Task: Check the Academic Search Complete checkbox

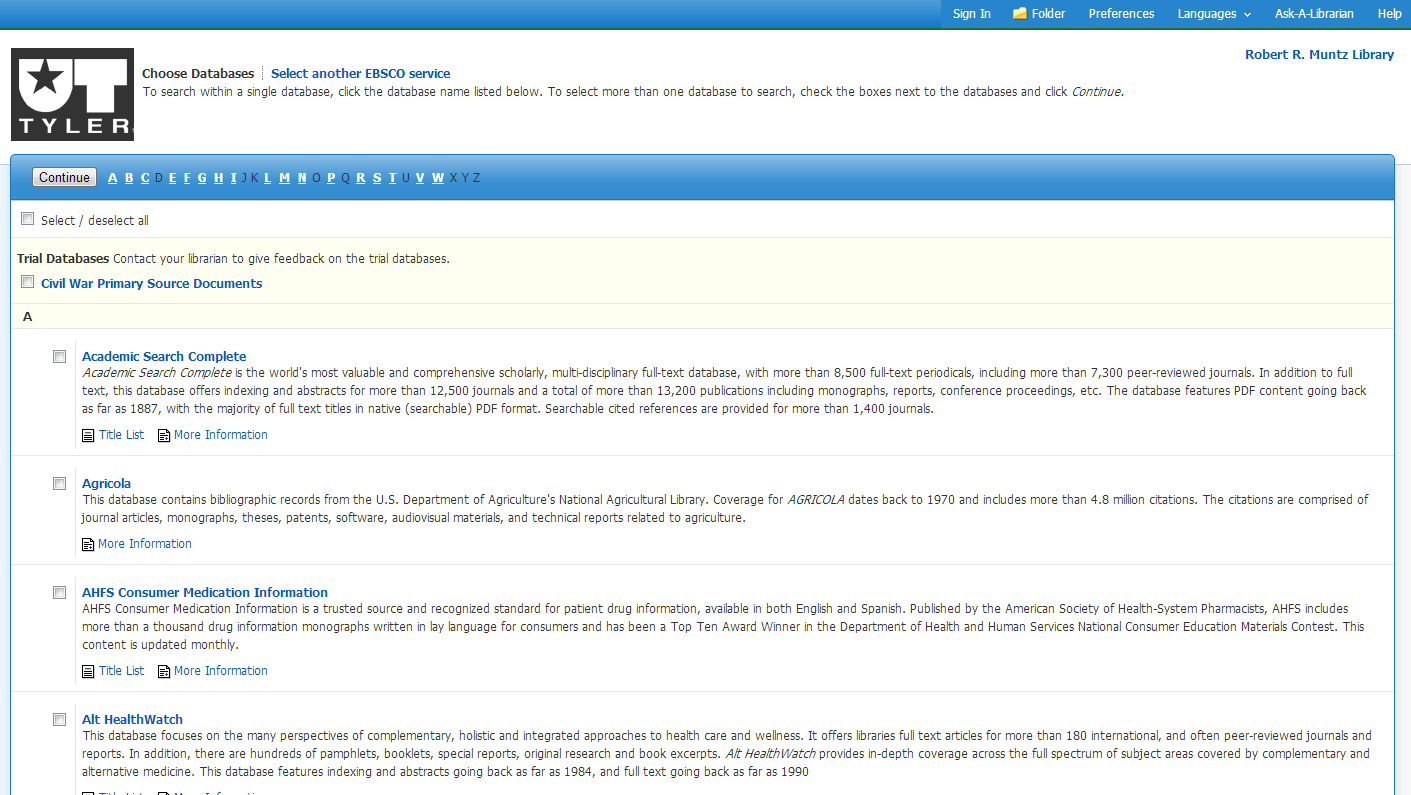Action: coord(60,356)
